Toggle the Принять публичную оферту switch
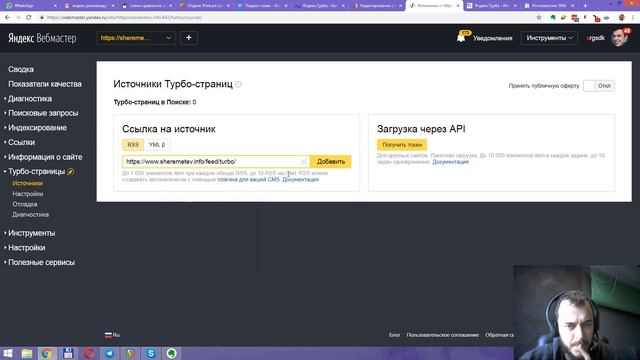640x360 pixels. [x=599, y=86]
